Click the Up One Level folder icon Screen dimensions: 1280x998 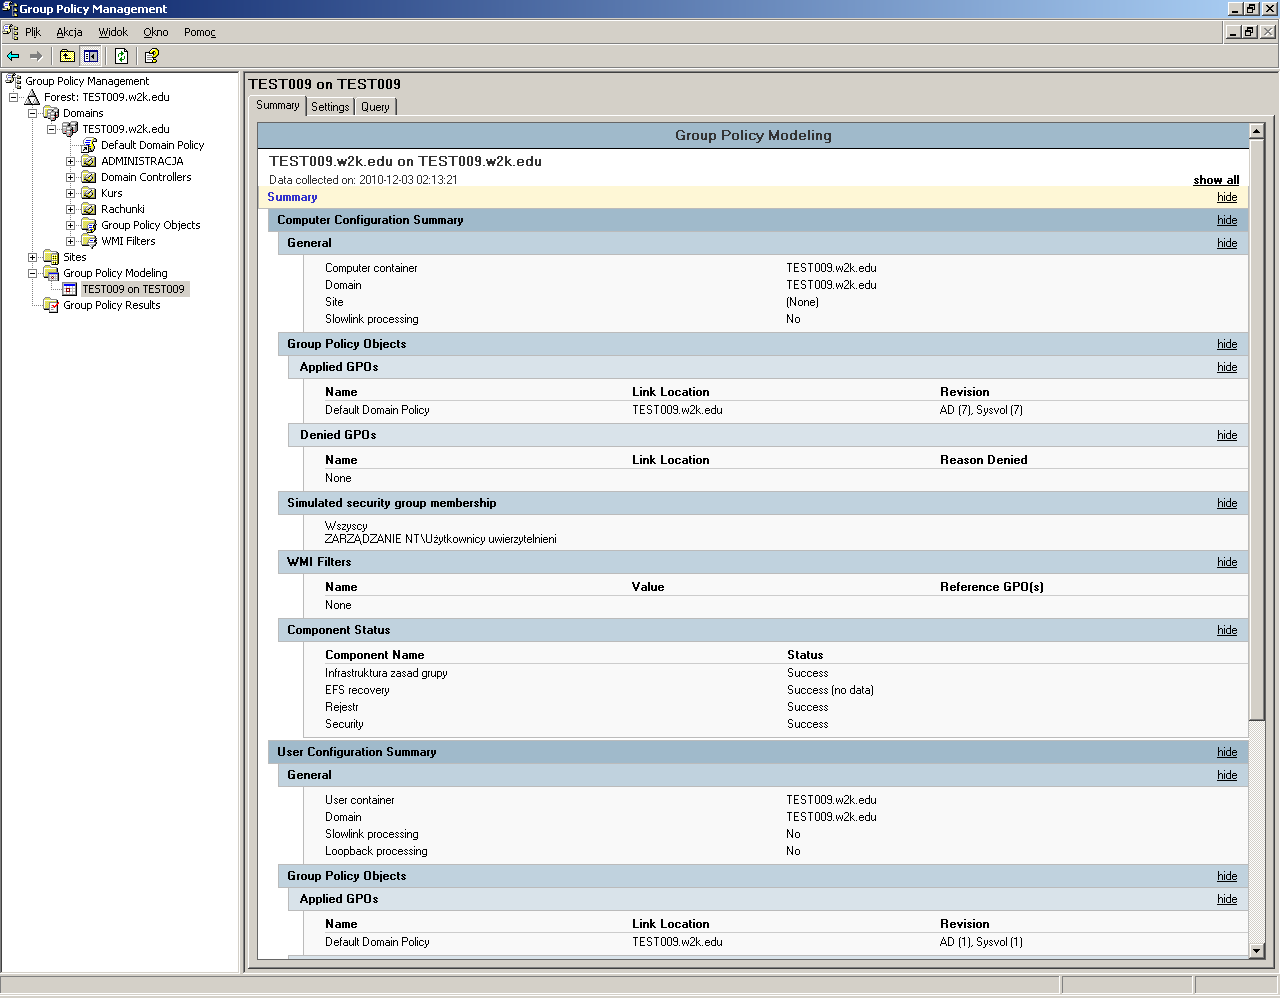(x=67, y=56)
